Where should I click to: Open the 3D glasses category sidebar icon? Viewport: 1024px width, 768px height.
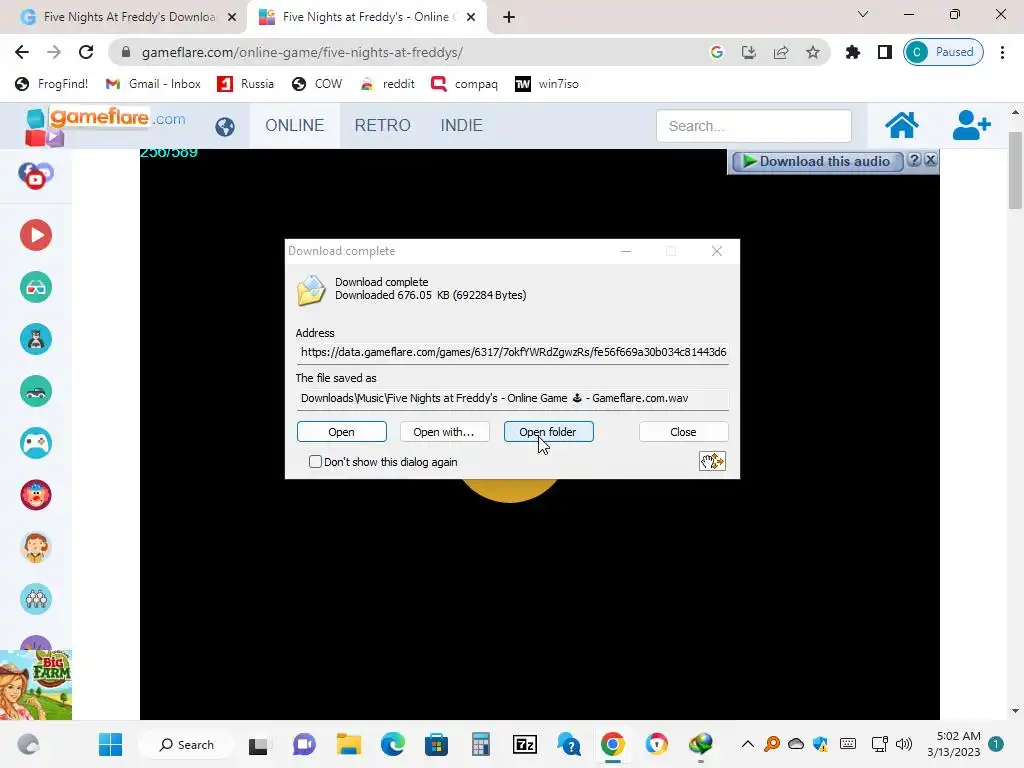pos(36,287)
